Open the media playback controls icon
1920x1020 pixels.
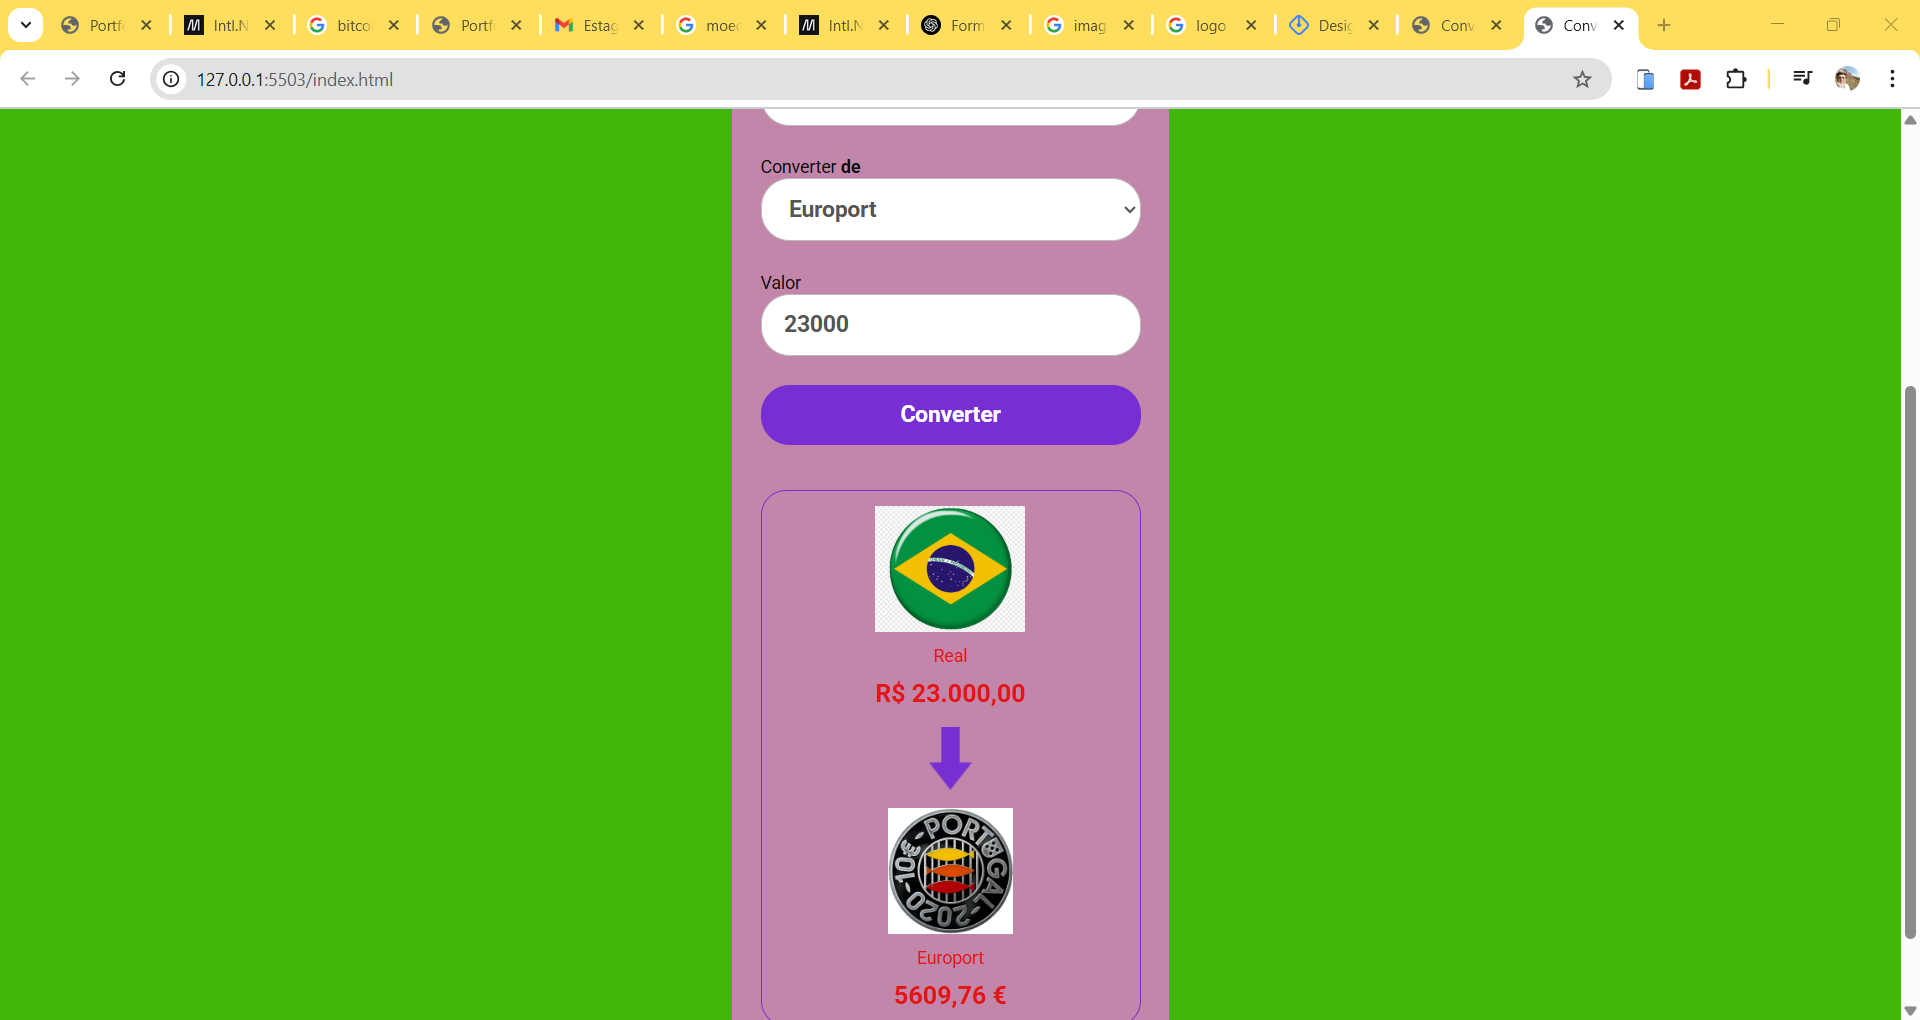click(1801, 79)
